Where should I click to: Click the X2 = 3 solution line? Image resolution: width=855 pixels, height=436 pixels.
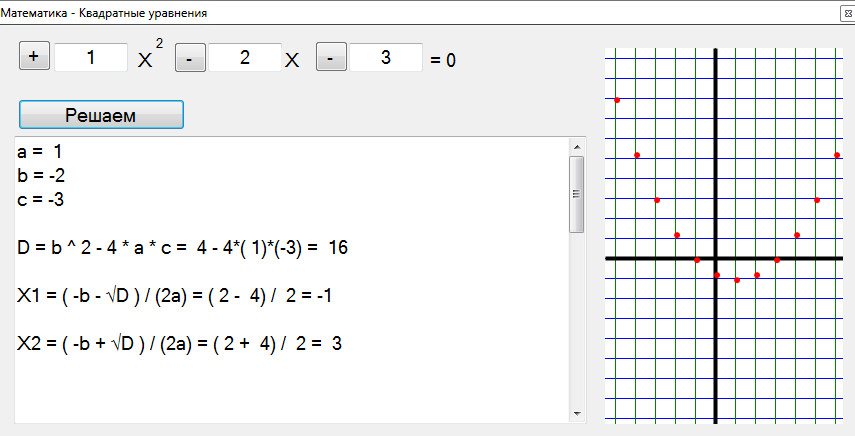(179, 344)
